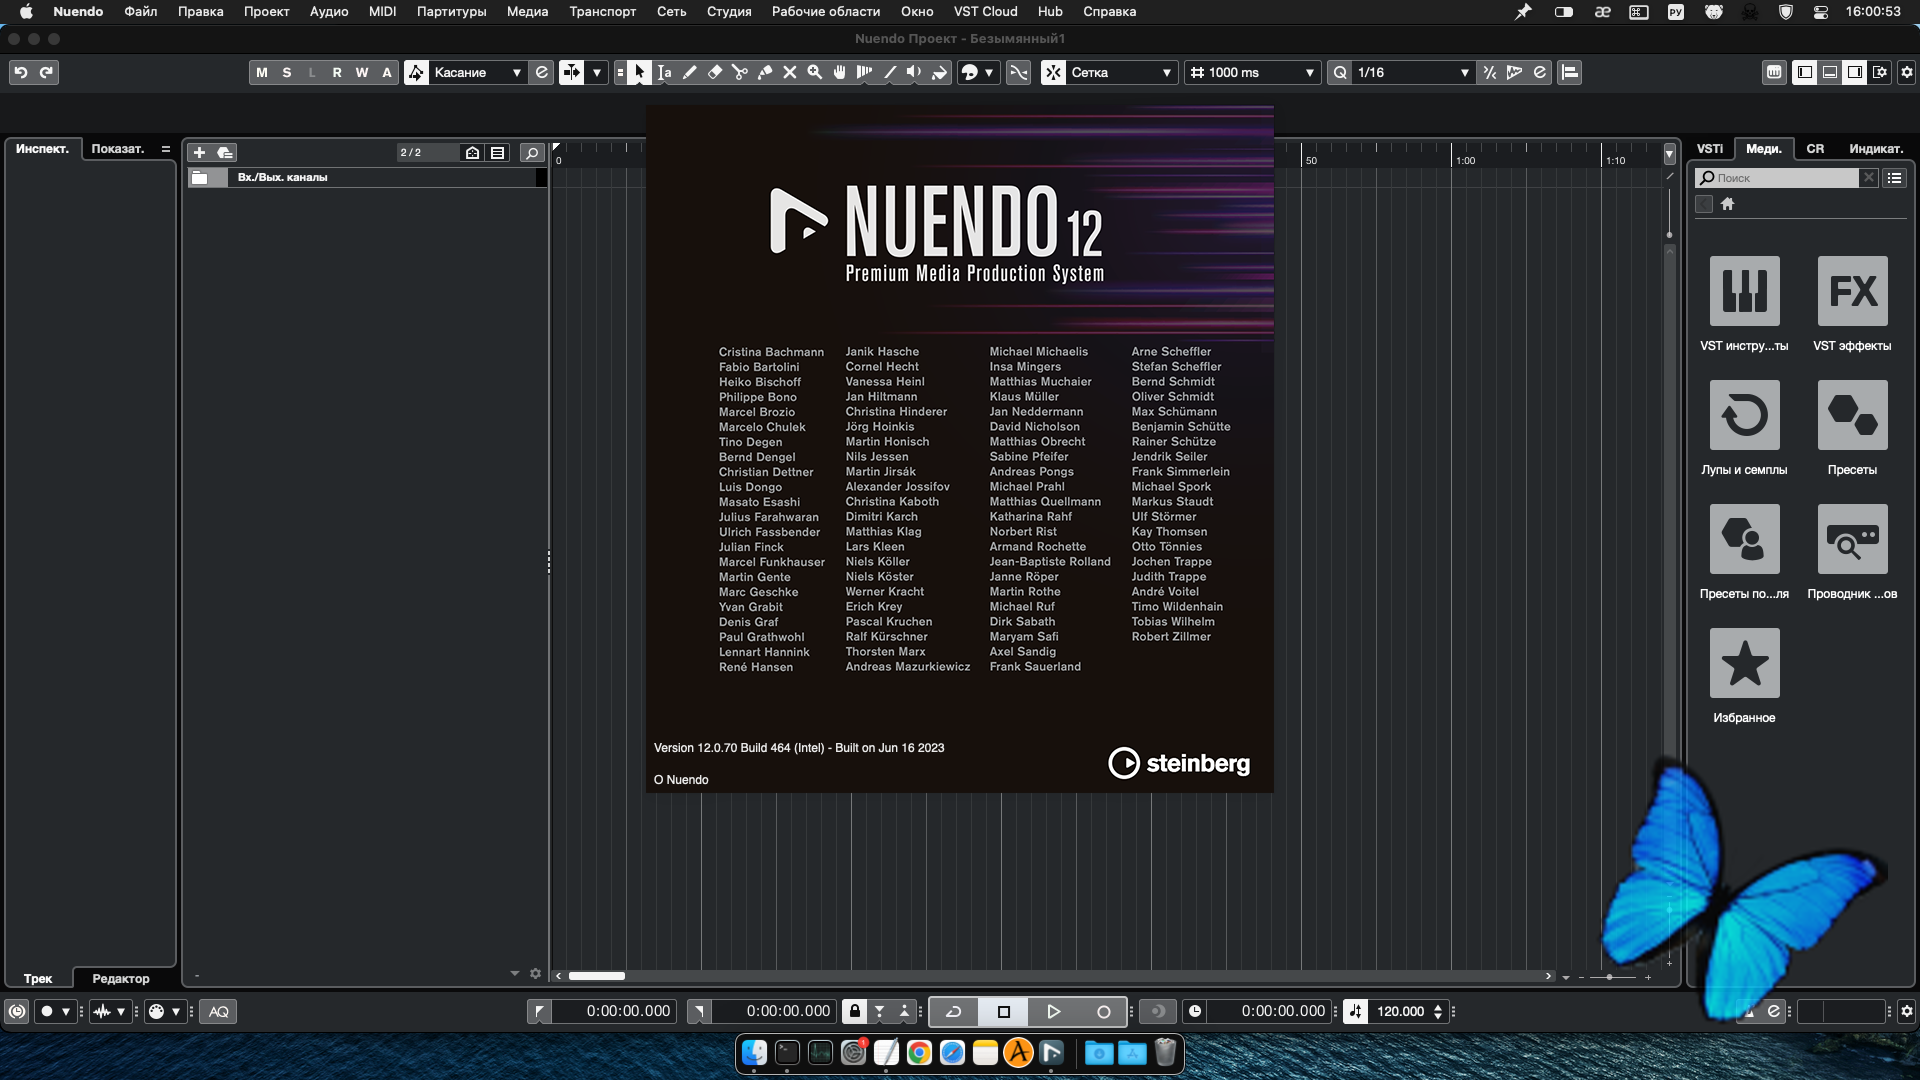
Task: Select the Hand comp tool
Action: 840,72
